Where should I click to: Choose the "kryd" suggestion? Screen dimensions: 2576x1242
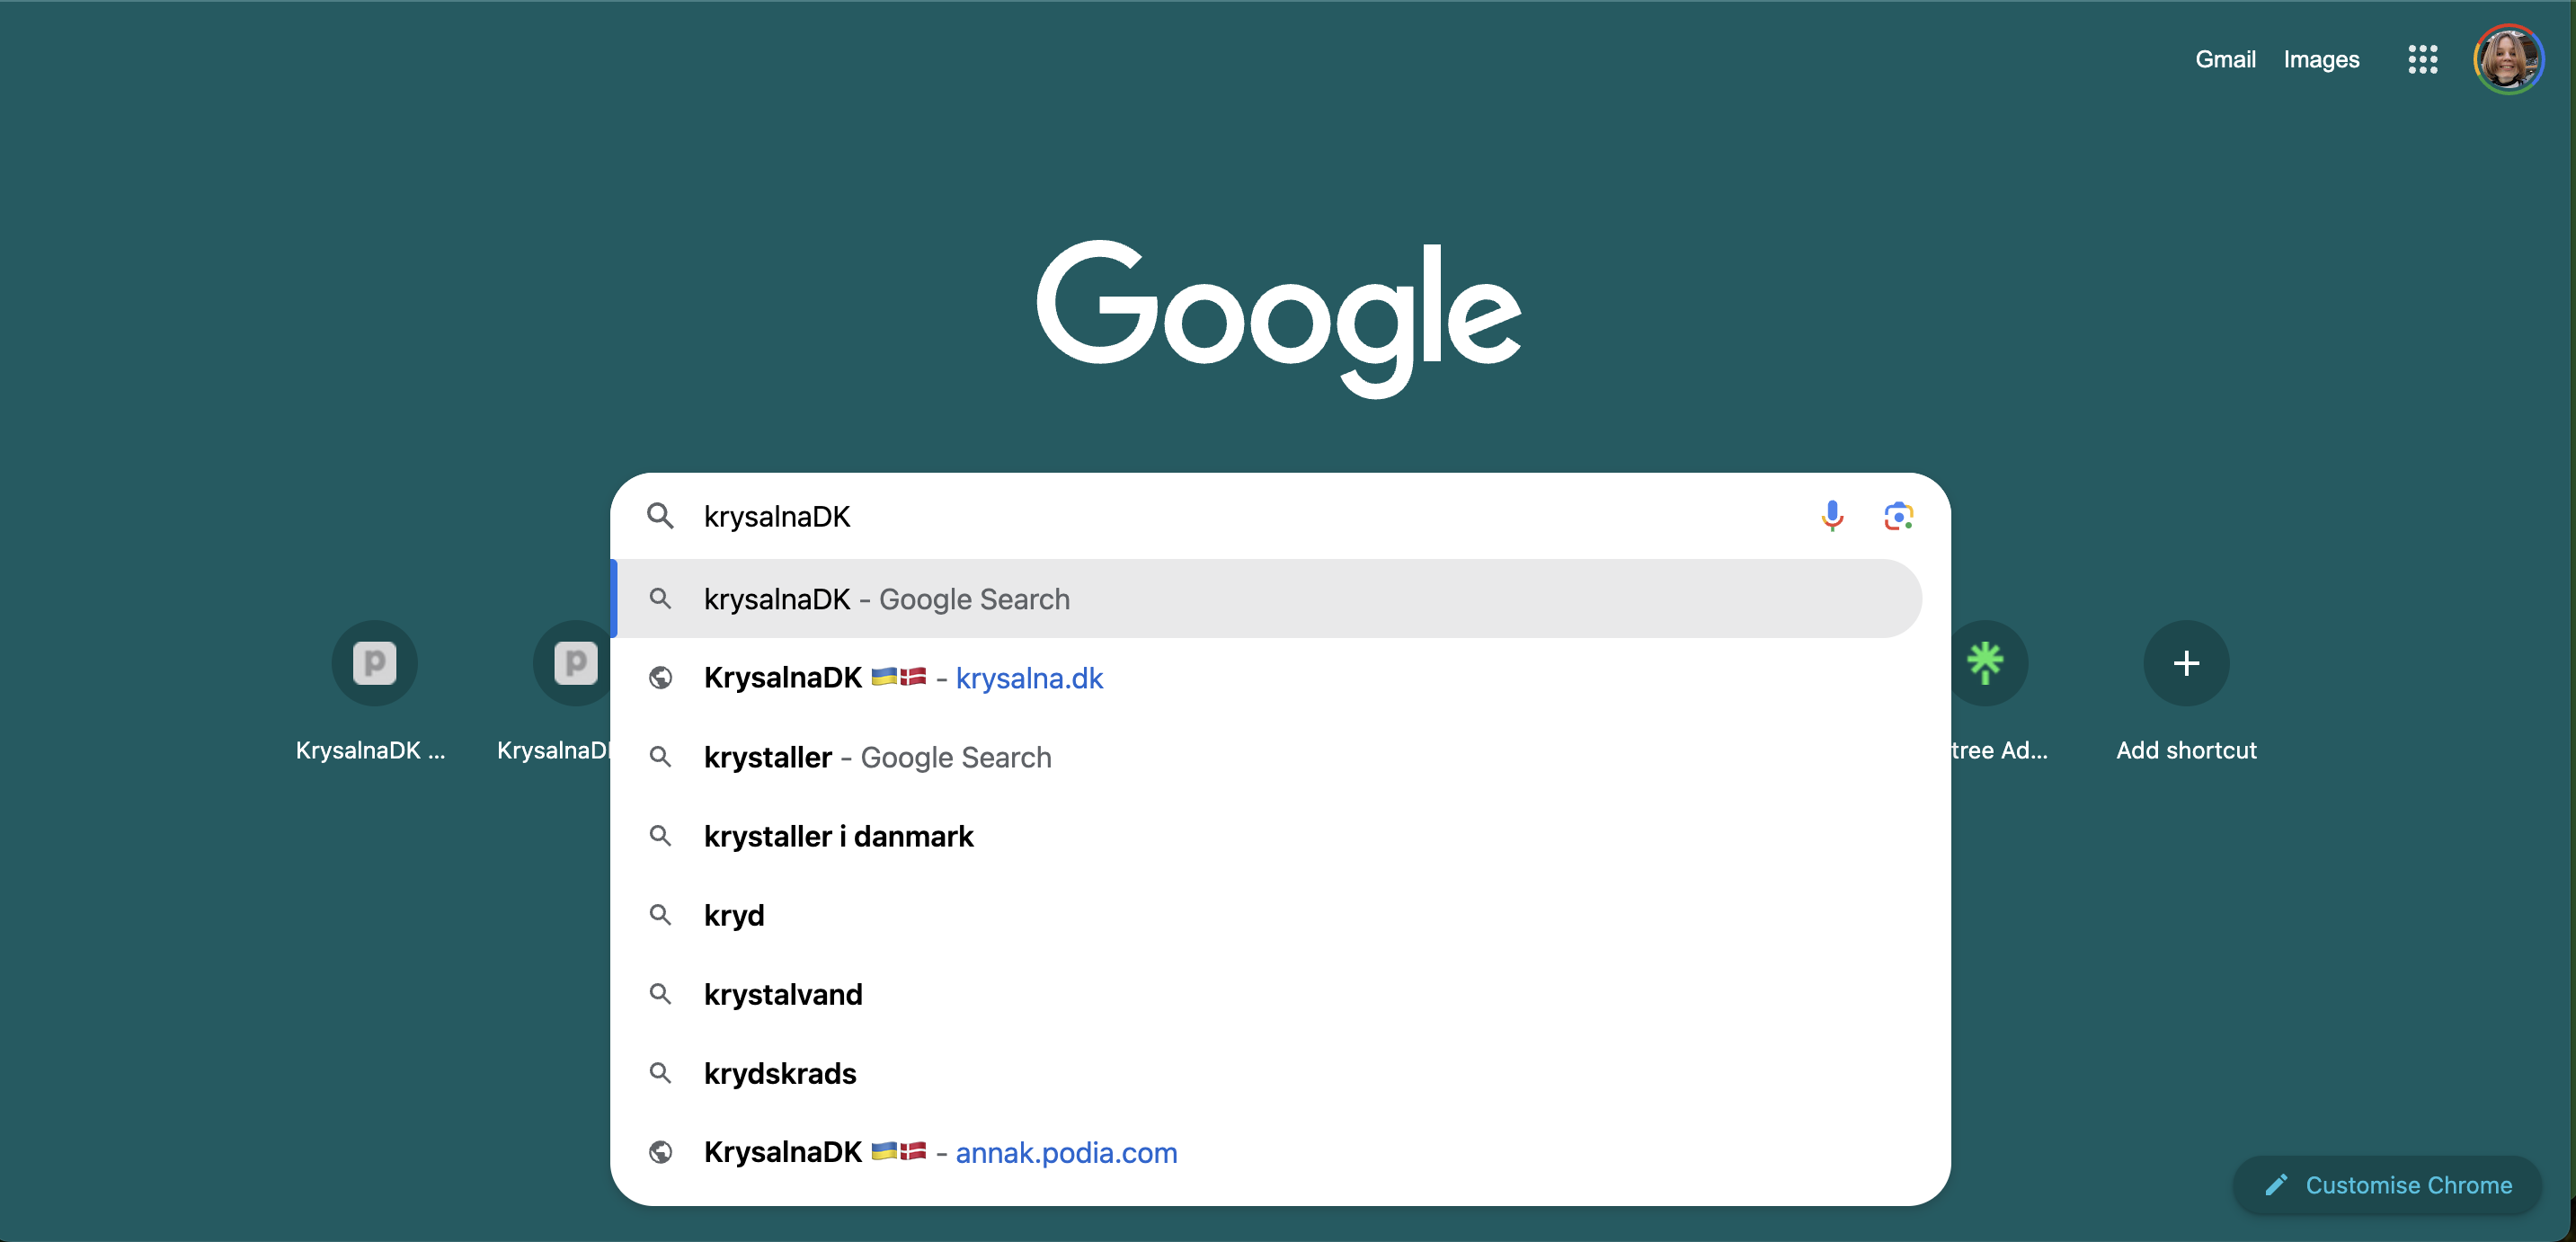[x=734, y=915]
